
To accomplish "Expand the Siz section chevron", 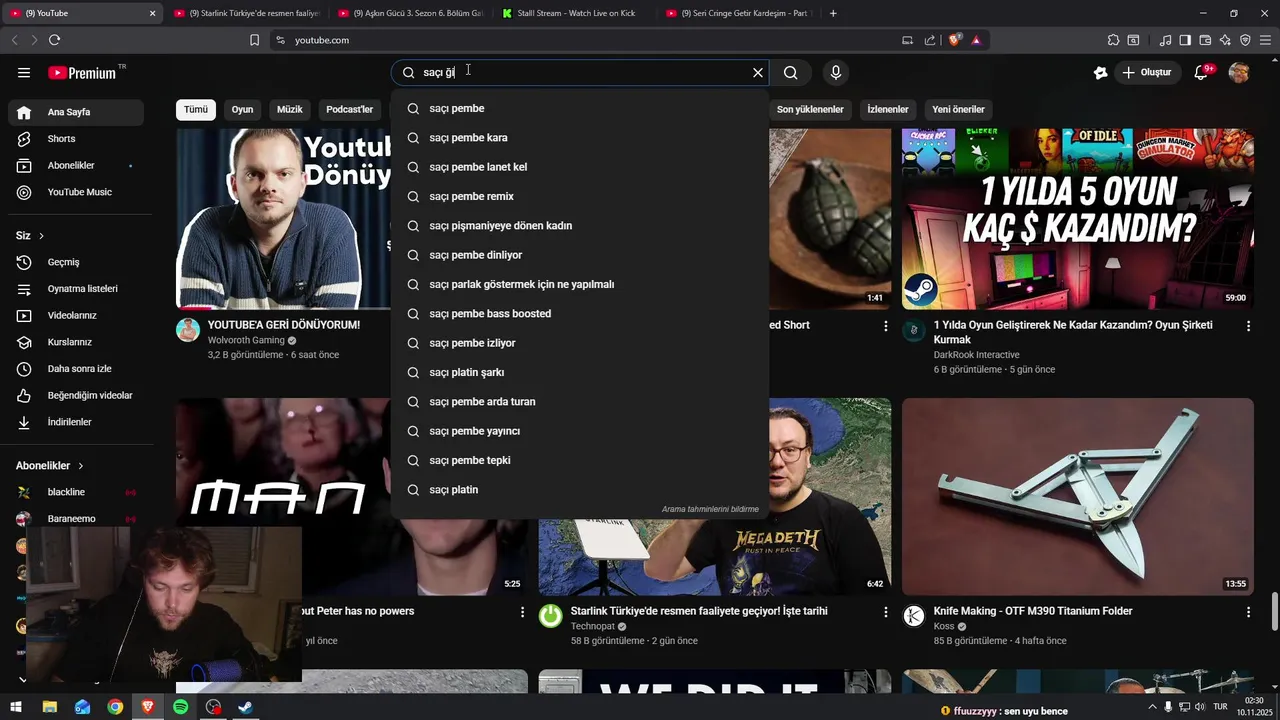I will [x=41, y=236].
